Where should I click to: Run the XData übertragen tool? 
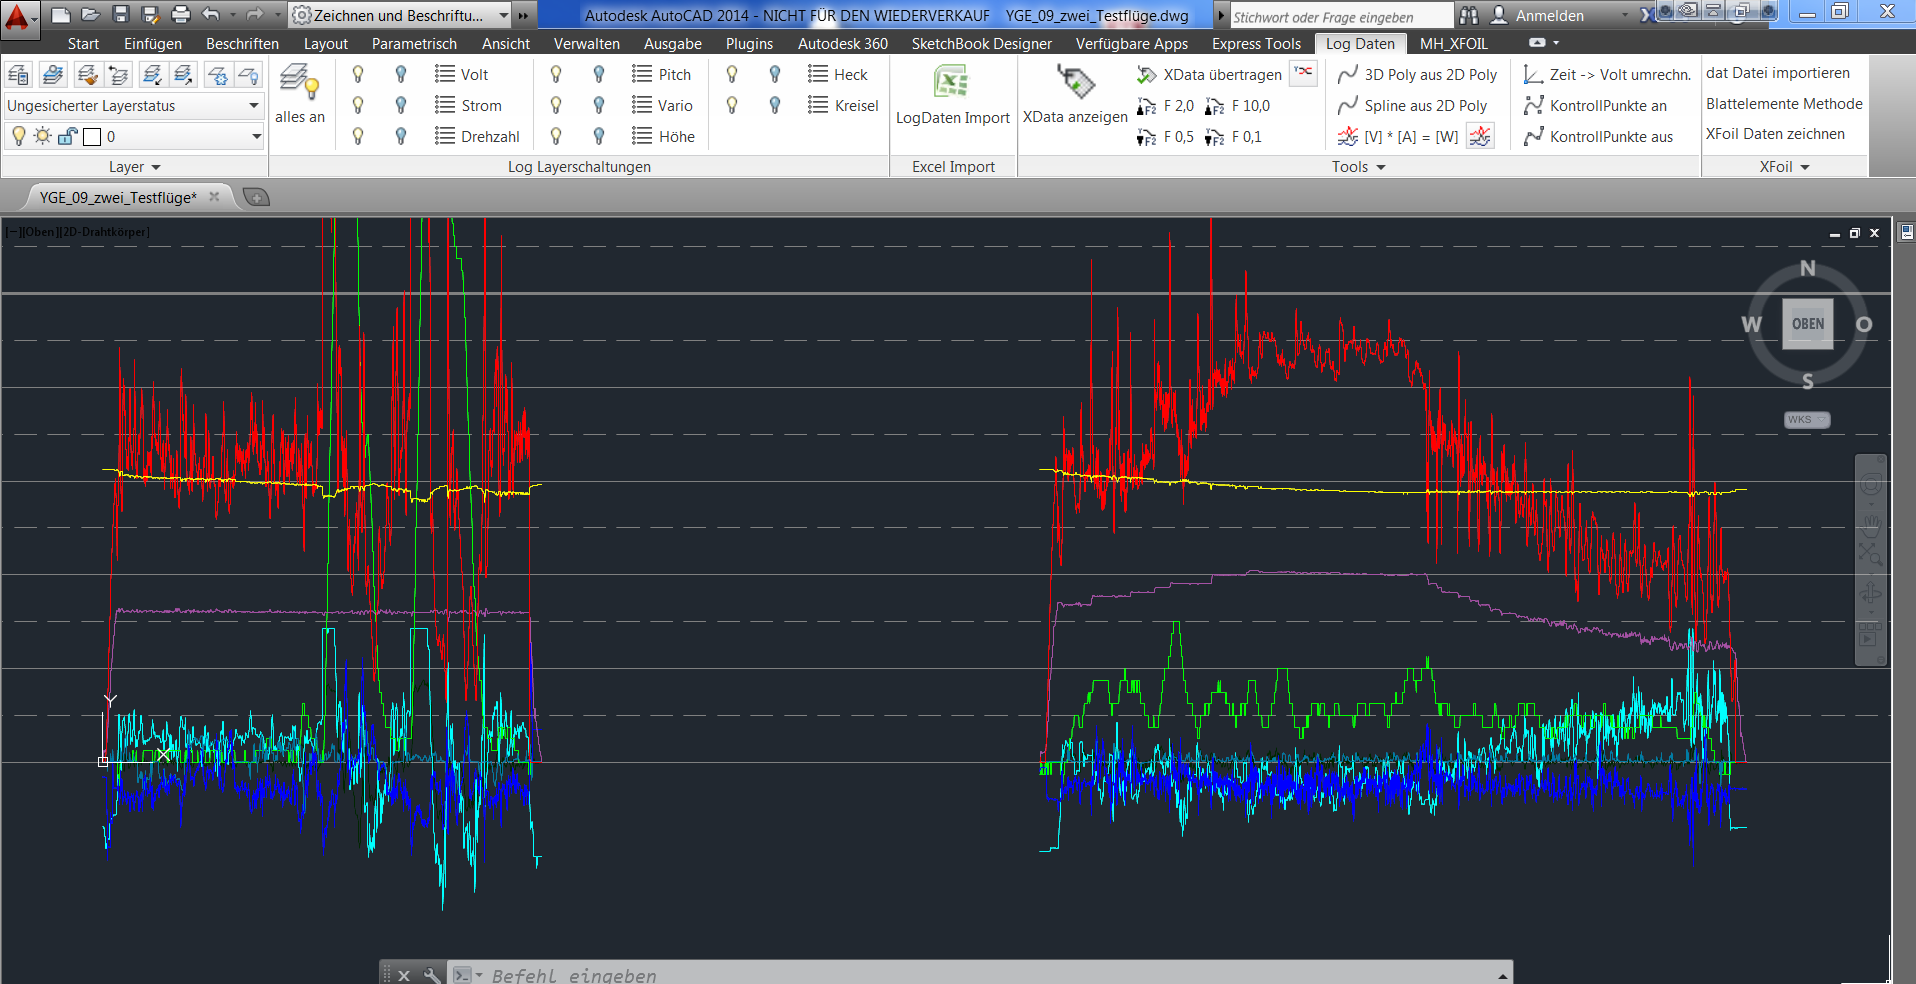[1209, 74]
